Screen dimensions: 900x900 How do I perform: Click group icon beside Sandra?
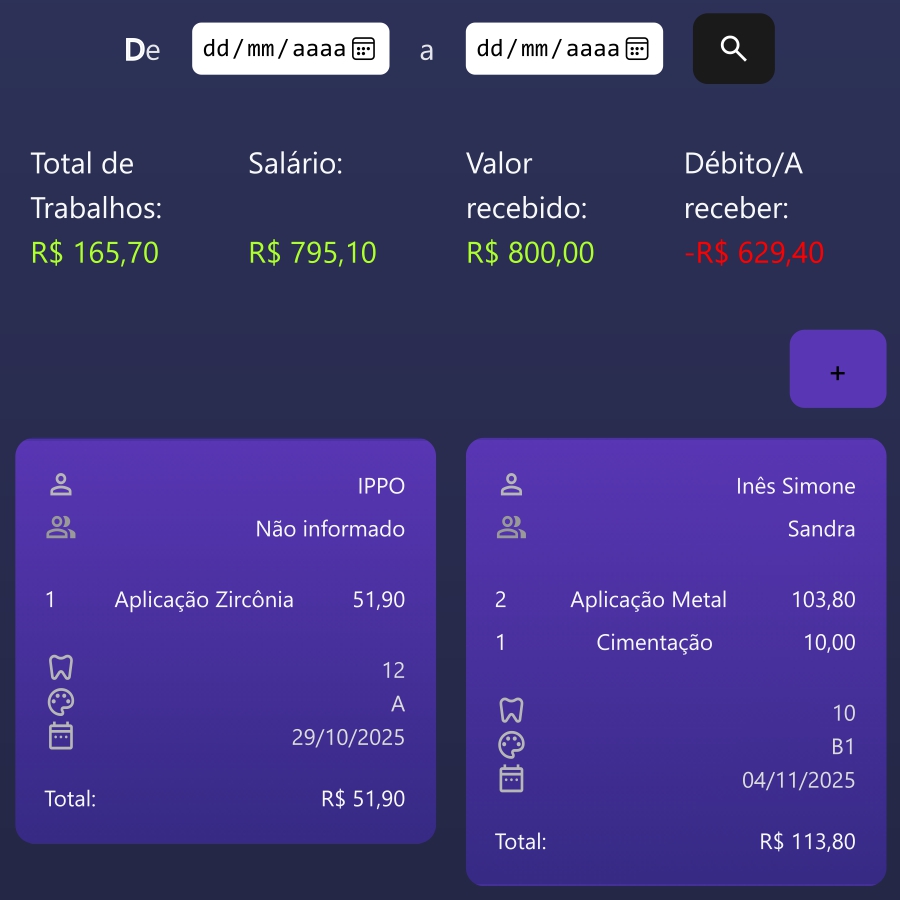pyautogui.click(x=512, y=528)
